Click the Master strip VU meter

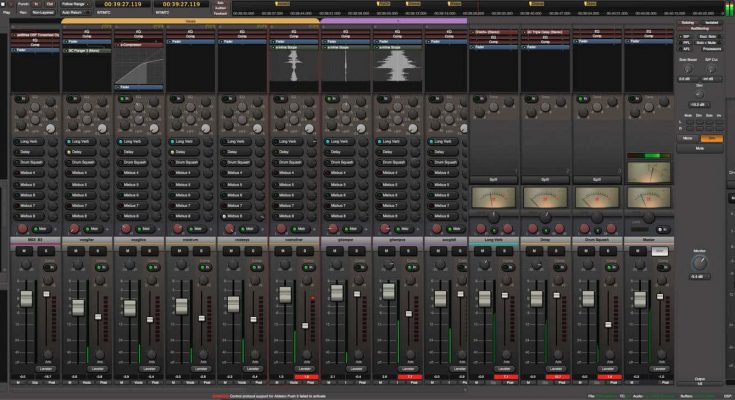coord(648,198)
